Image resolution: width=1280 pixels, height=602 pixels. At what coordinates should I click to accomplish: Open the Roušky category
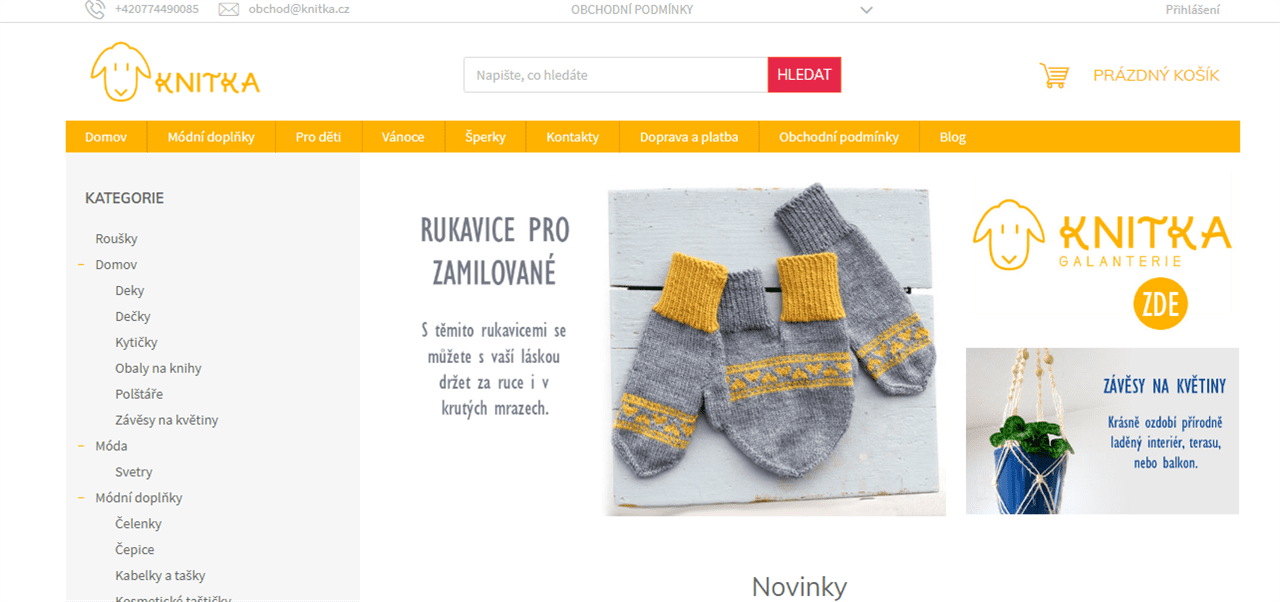[x=116, y=239]
